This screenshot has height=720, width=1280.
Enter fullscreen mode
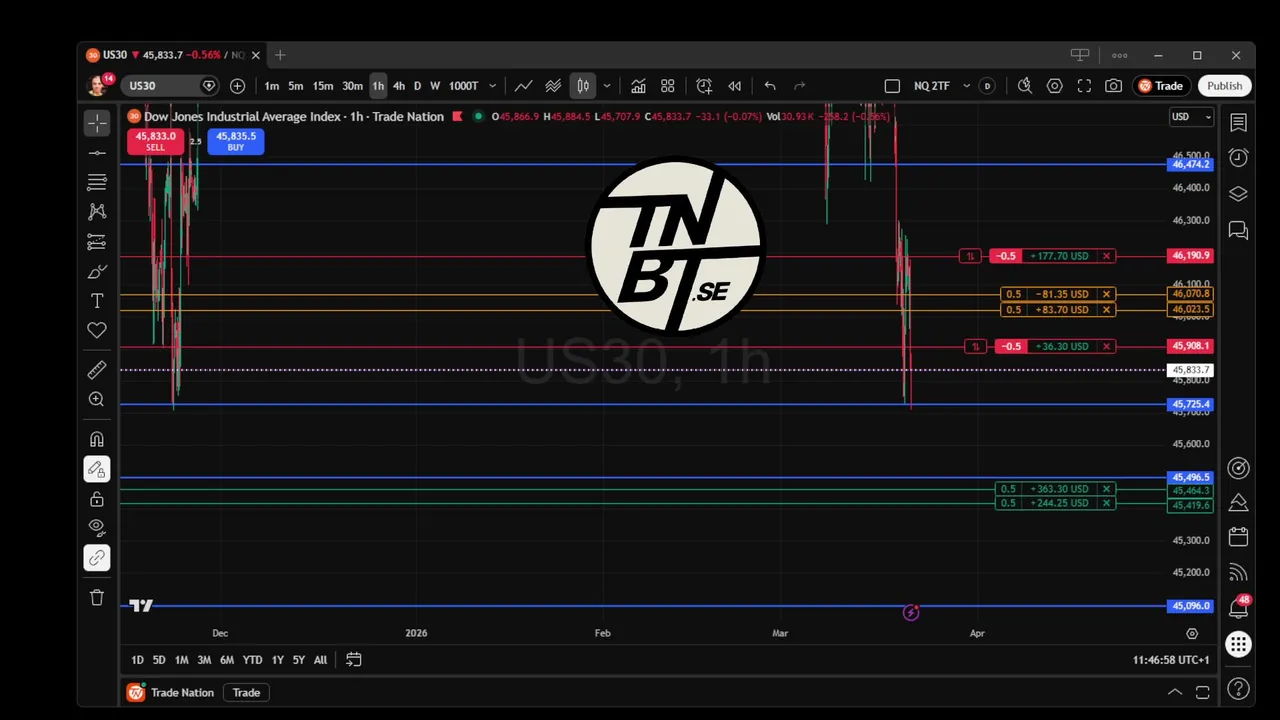[x=1084, y=86]
